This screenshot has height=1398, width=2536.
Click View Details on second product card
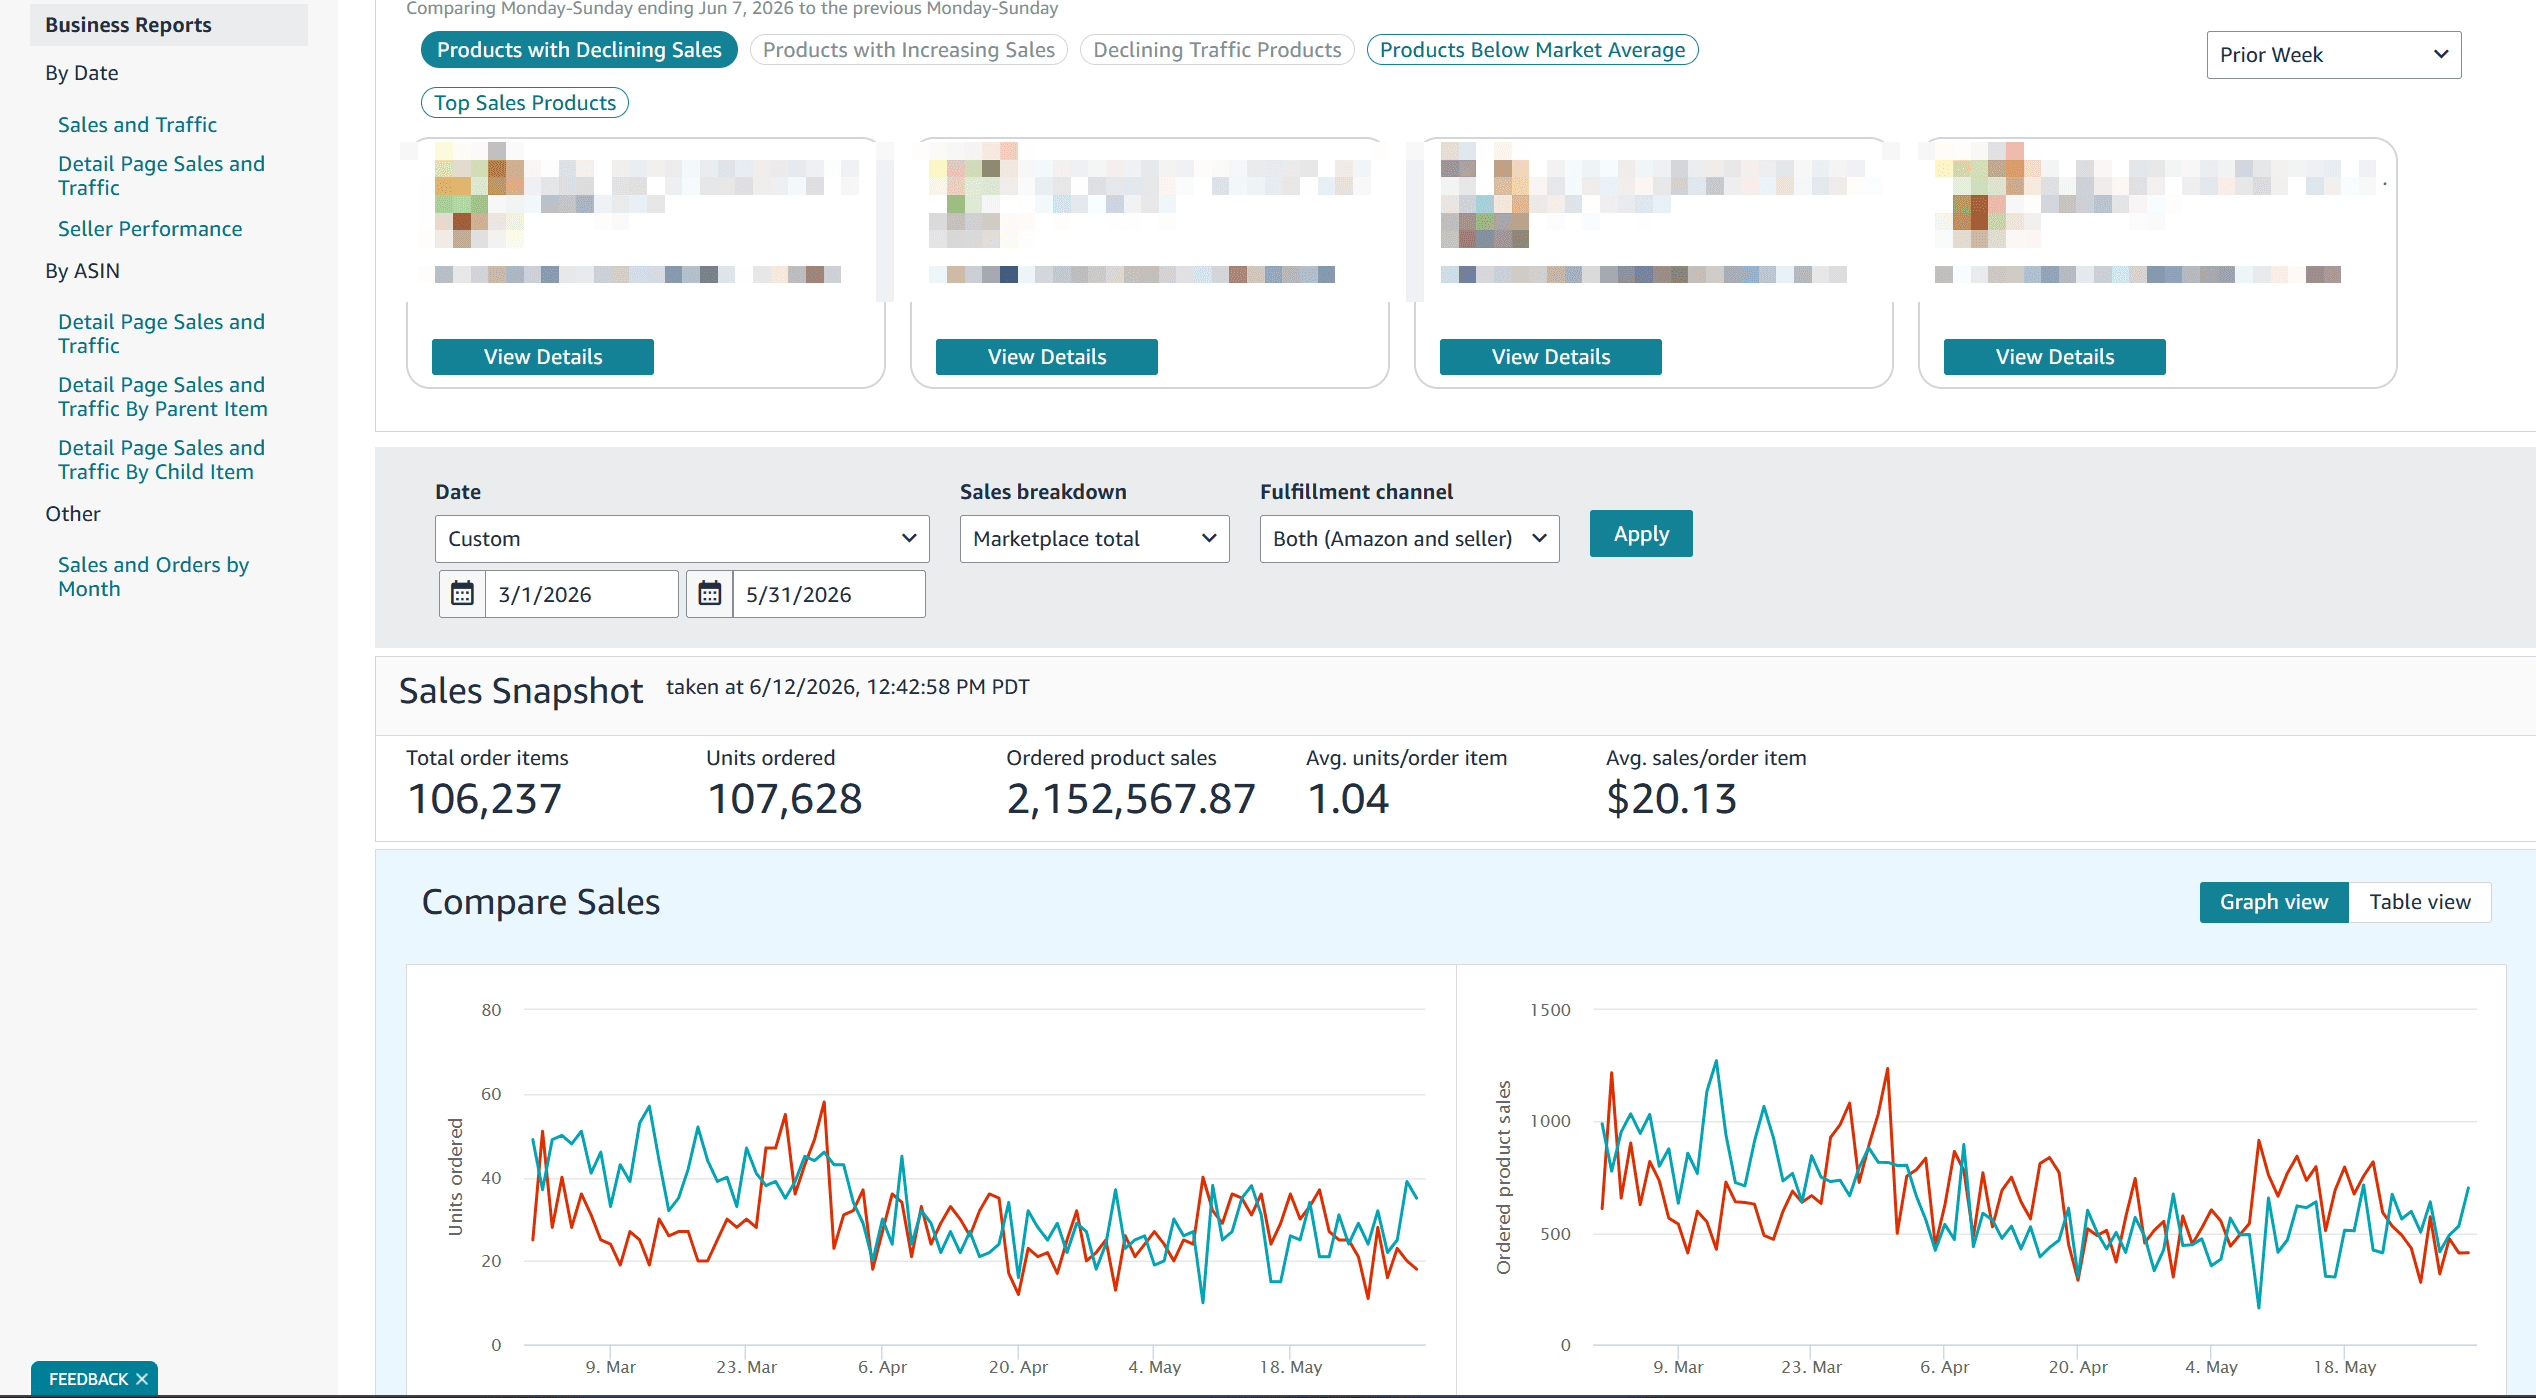(x=1047, y=357)
